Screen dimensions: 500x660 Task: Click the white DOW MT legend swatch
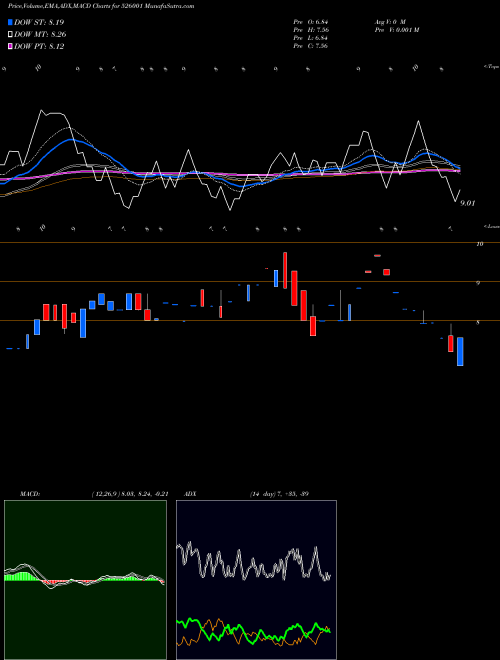[x=10, y=35]
